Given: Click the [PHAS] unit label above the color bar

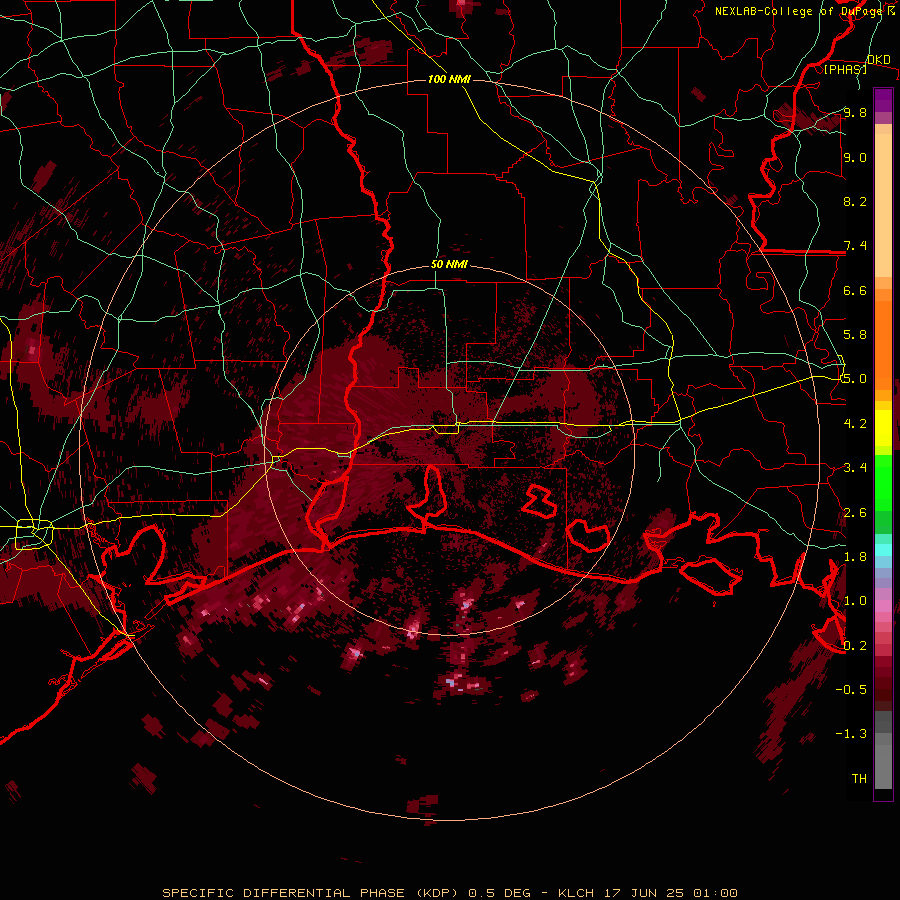Looking at the screenshot, I should pyautogui.click(x=845, y=69).
